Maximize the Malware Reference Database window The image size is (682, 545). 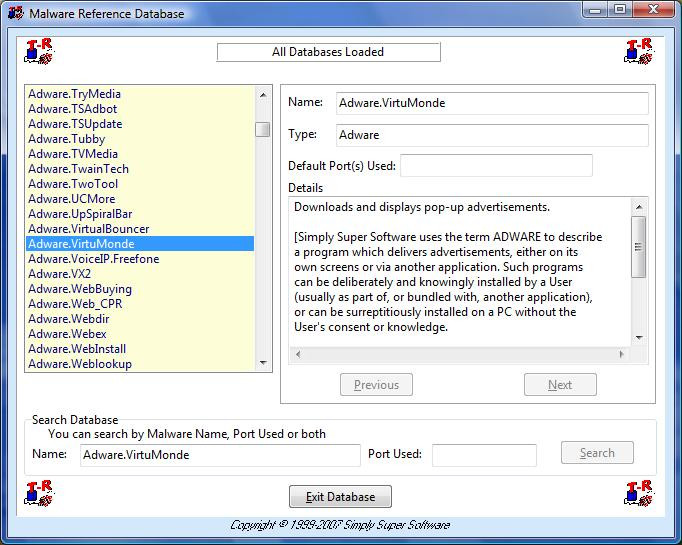tap(620, 10)
